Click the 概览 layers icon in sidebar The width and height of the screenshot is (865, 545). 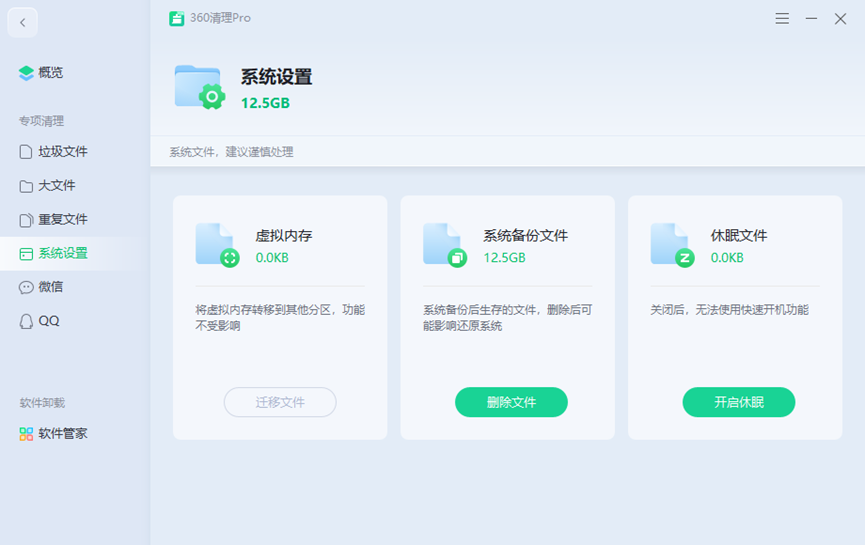26,73
